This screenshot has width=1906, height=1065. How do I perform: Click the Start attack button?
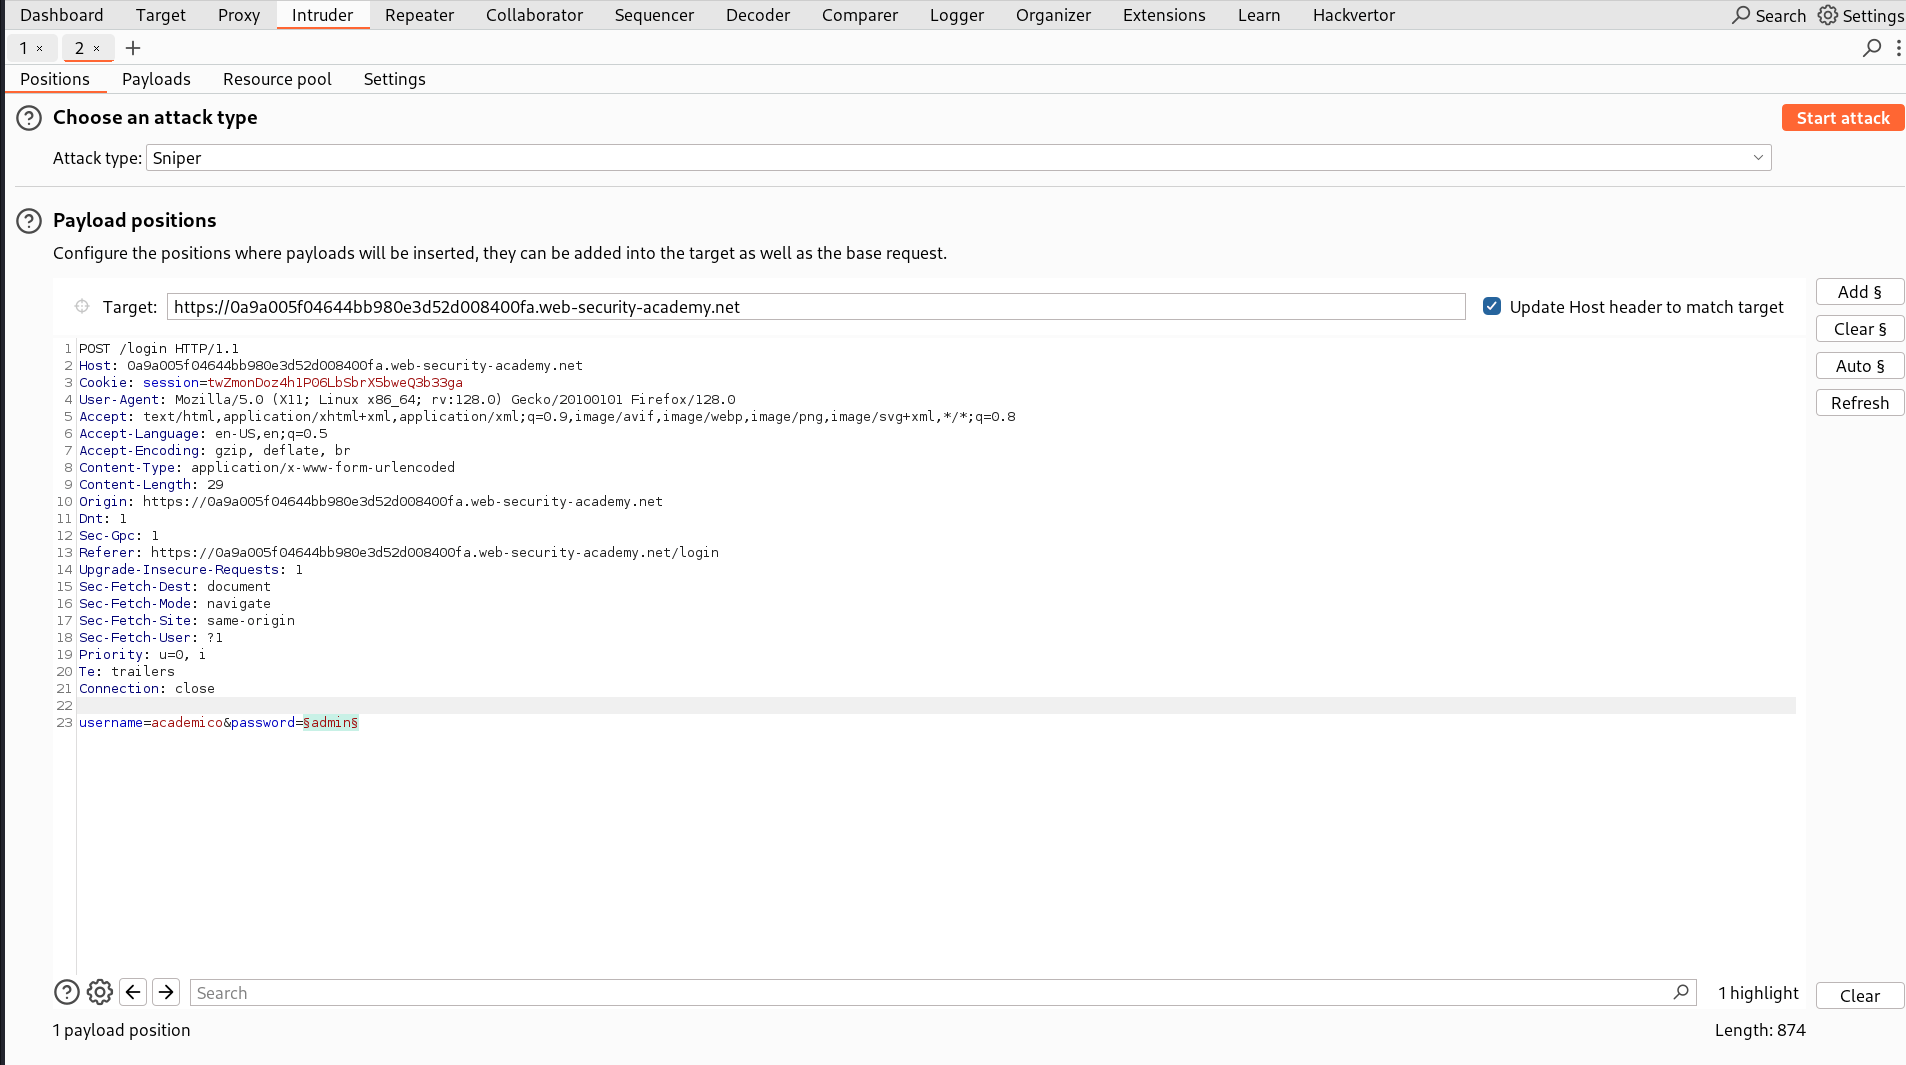(1841, 117)
